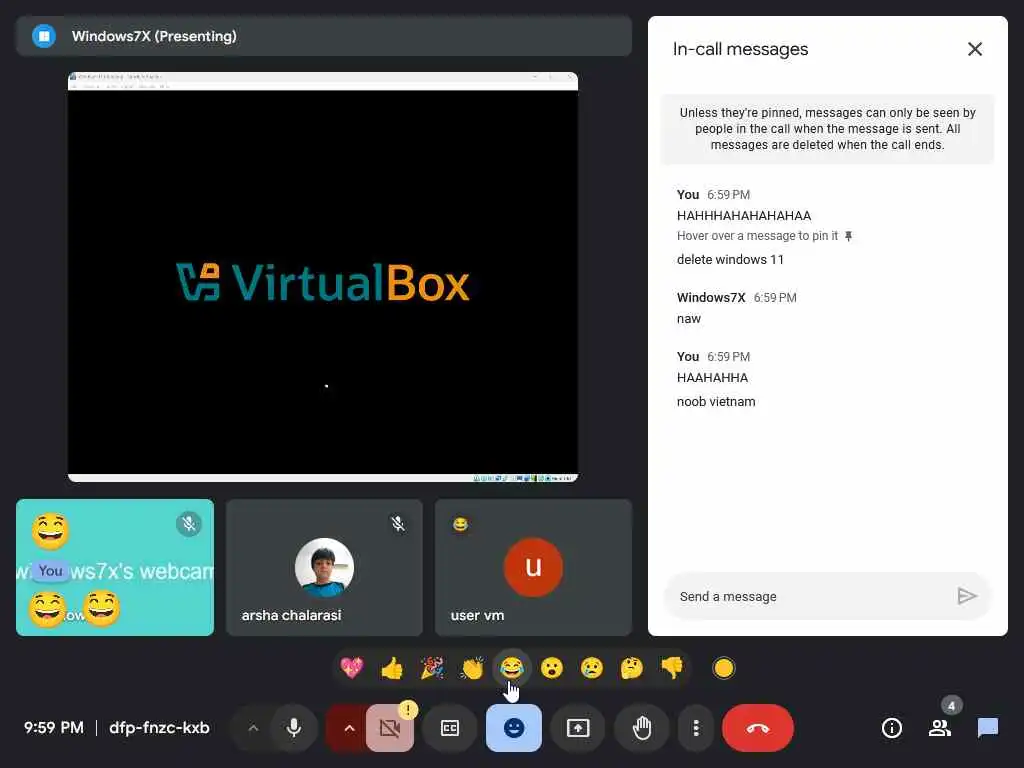Send the thumbs down reaction
The image size is (1024, 768).
pyautogui.click(x=672, y=668)
